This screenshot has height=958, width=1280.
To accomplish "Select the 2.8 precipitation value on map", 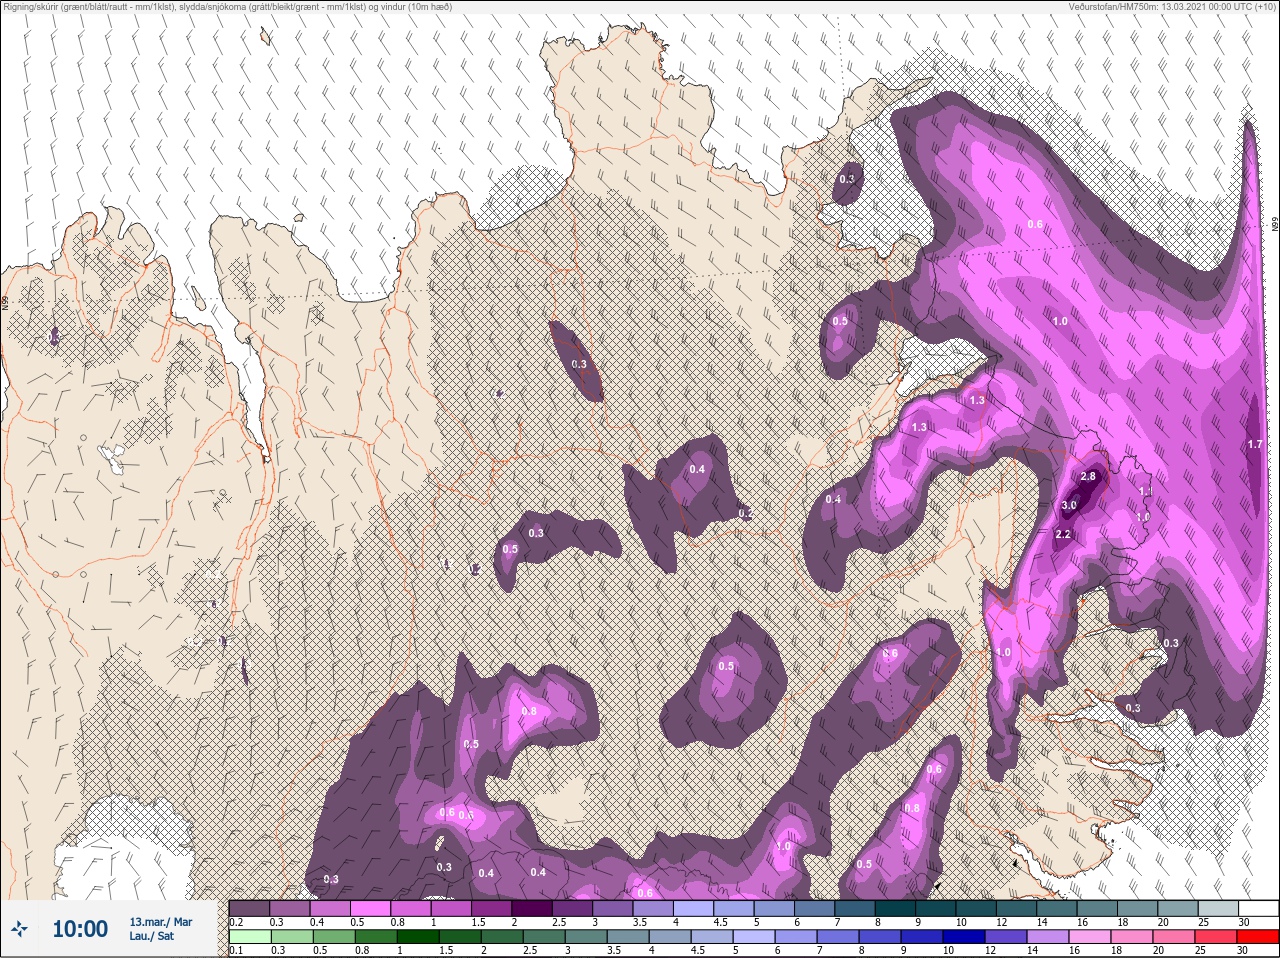I will tap(1089, 477).
